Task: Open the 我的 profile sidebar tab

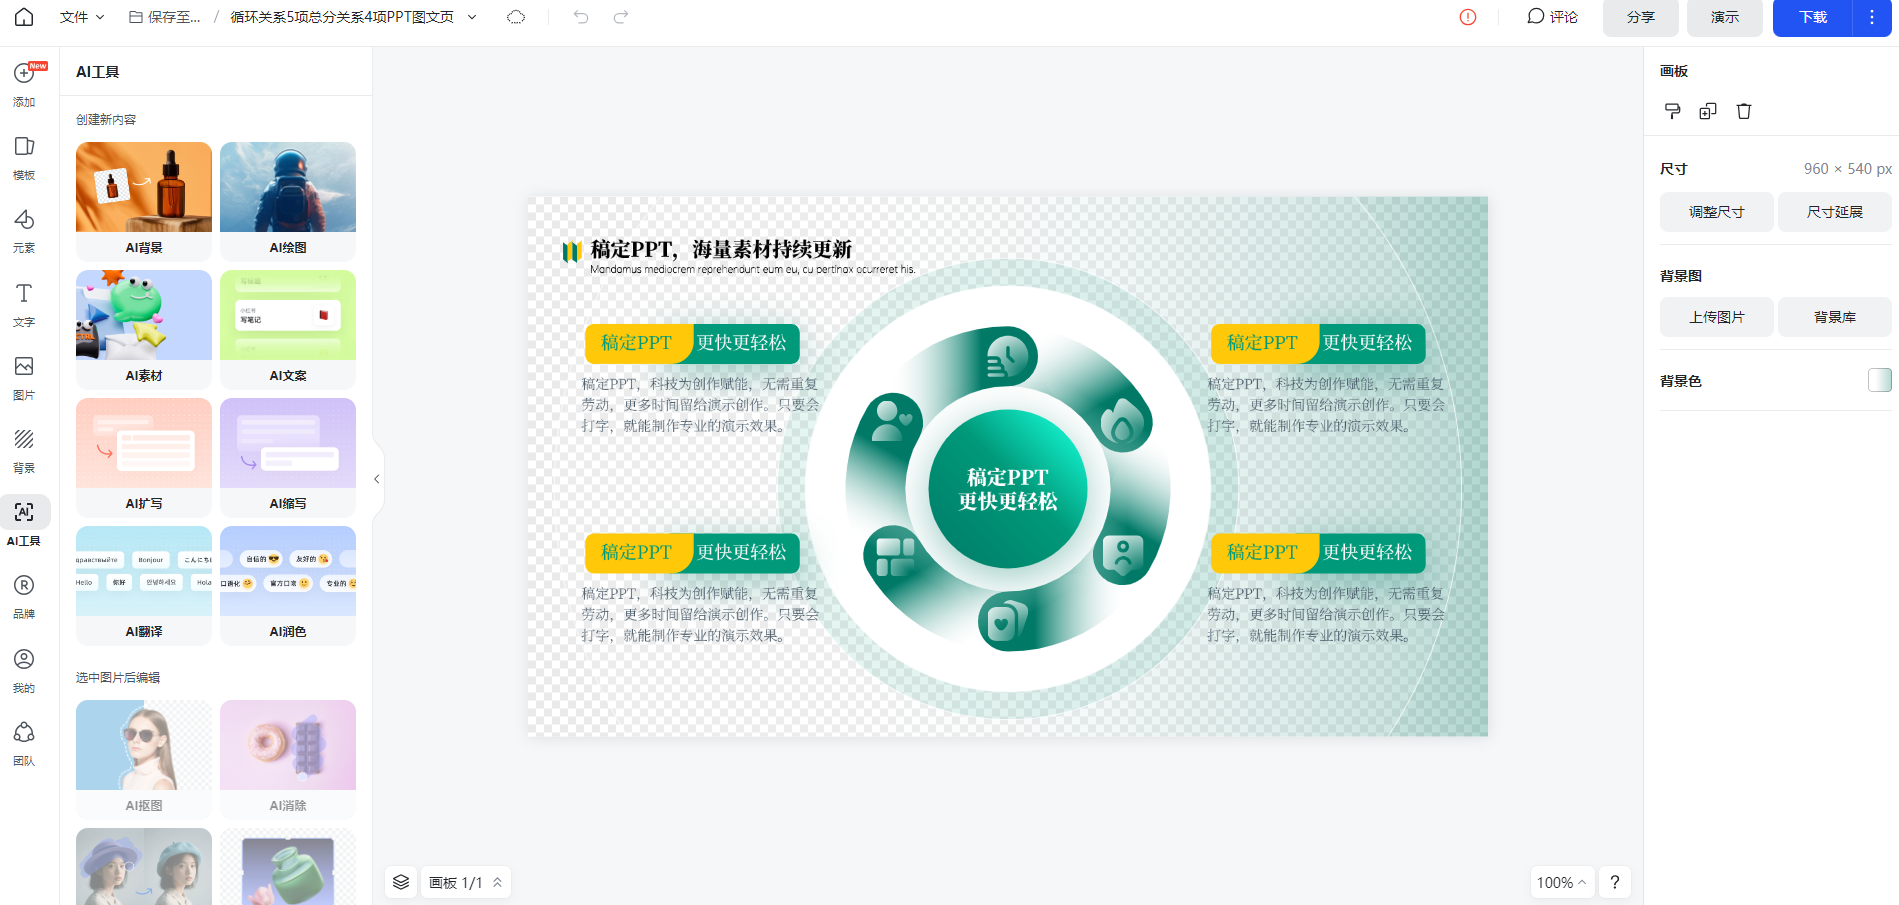Action: pos(24,671)
